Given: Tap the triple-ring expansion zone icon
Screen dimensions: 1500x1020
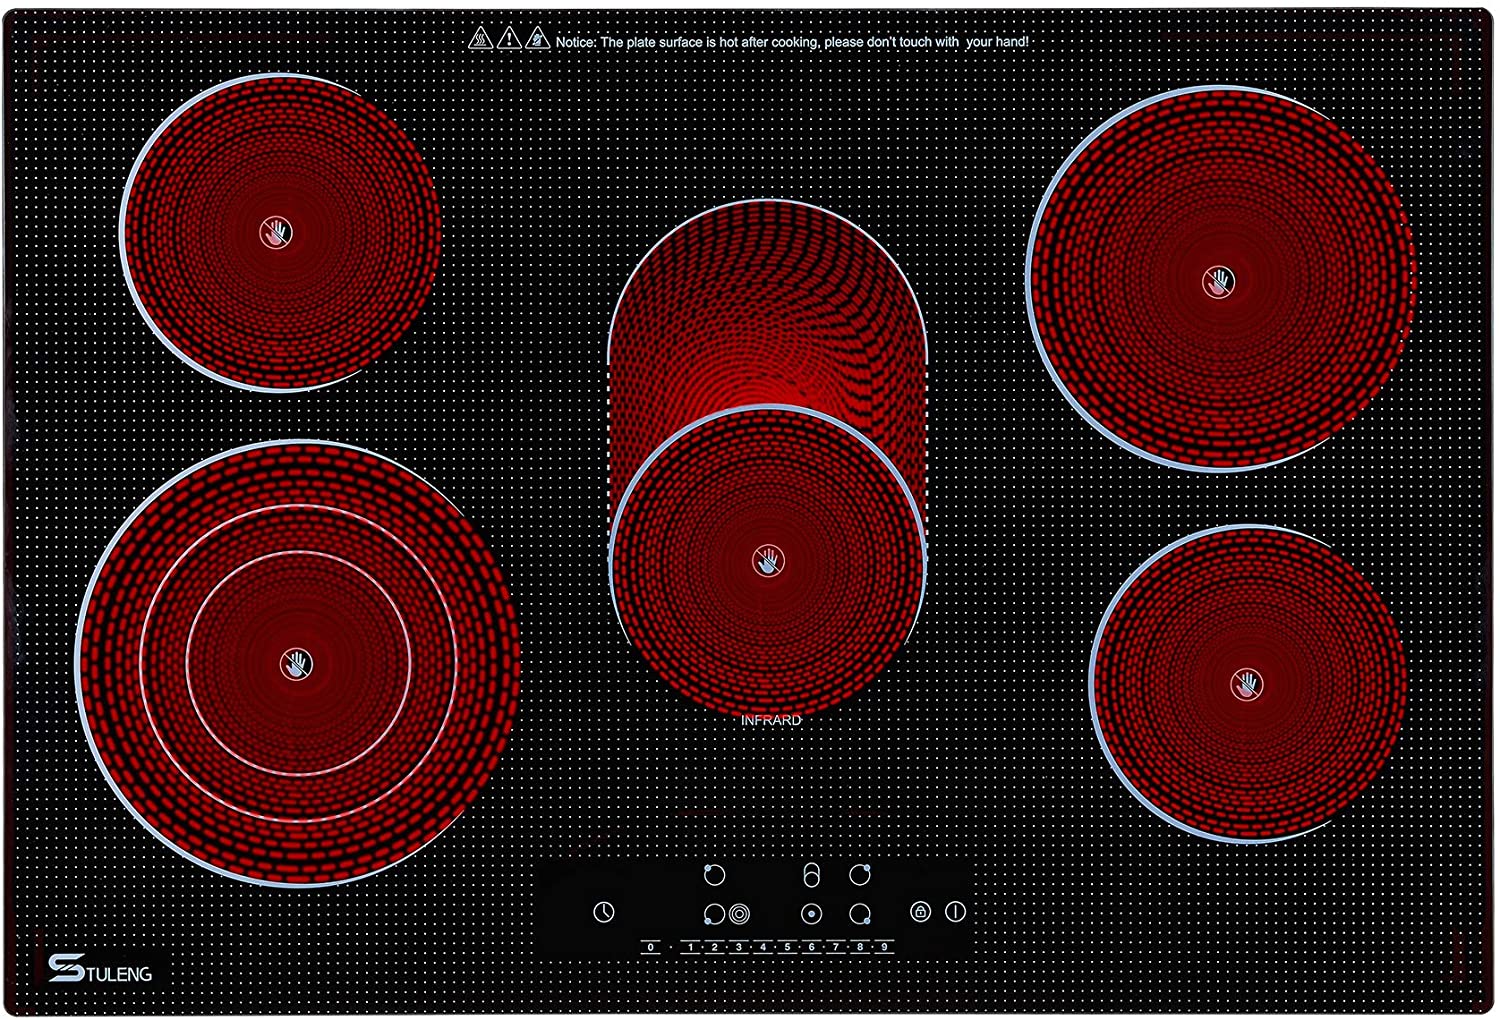Looking at the screenshot, I should click(740, 913).
